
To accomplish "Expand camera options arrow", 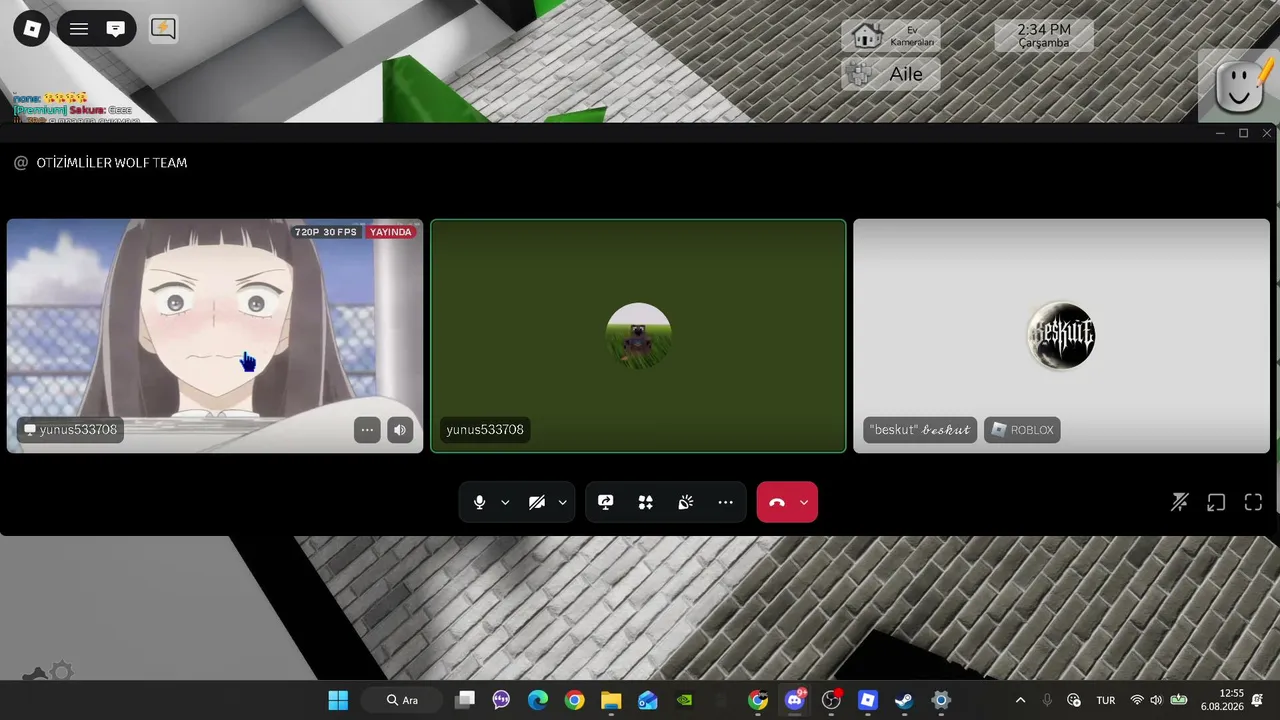I will tap(562, 502).
